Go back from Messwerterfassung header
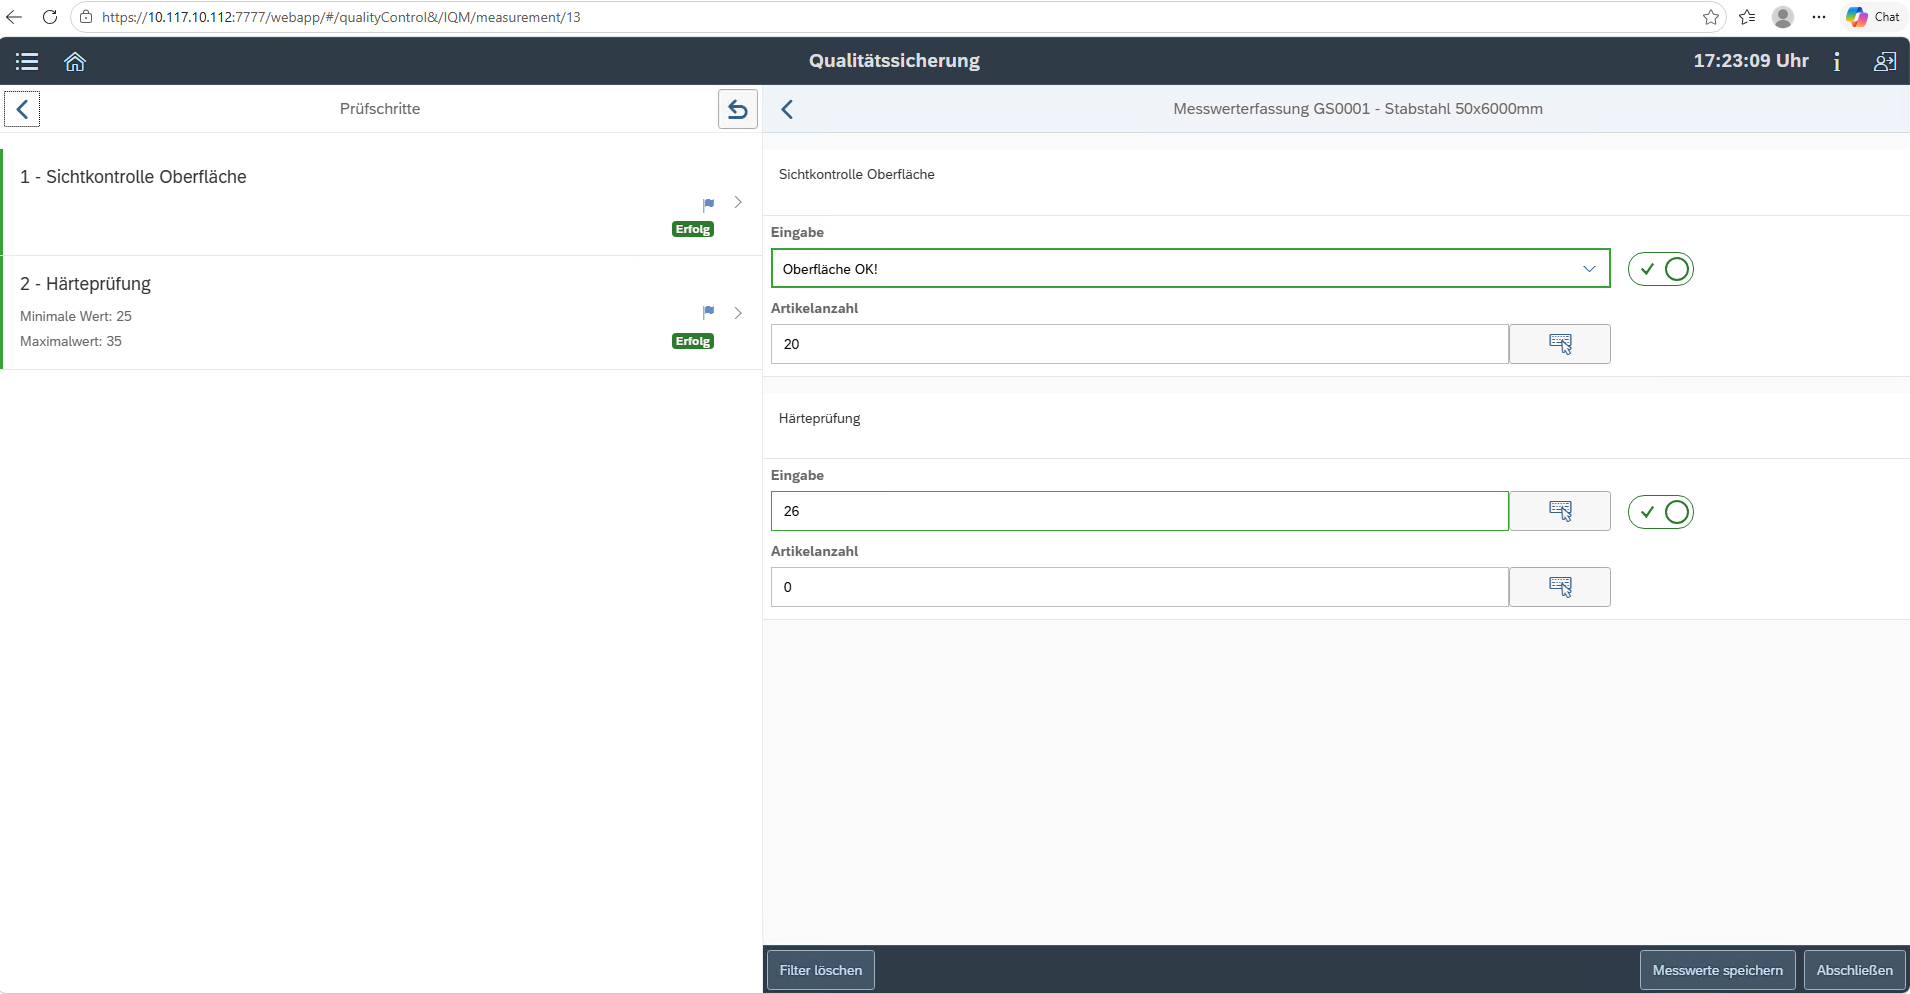1910x994 pixels. 787,109
